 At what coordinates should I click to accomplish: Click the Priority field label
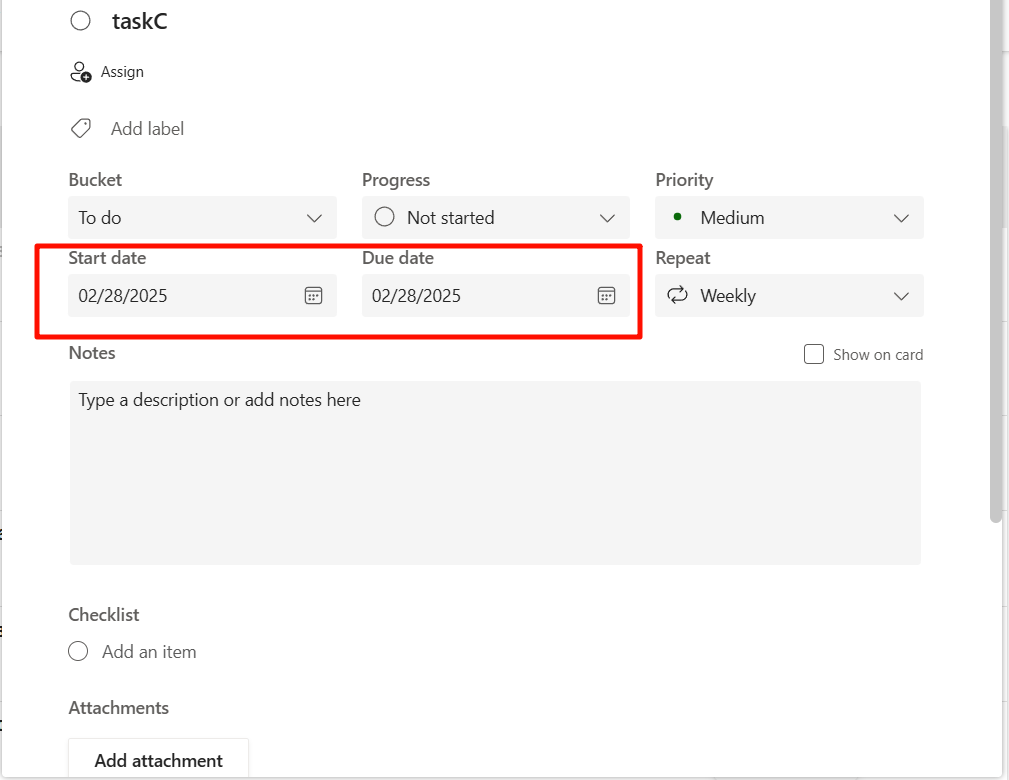click(684, 180)
